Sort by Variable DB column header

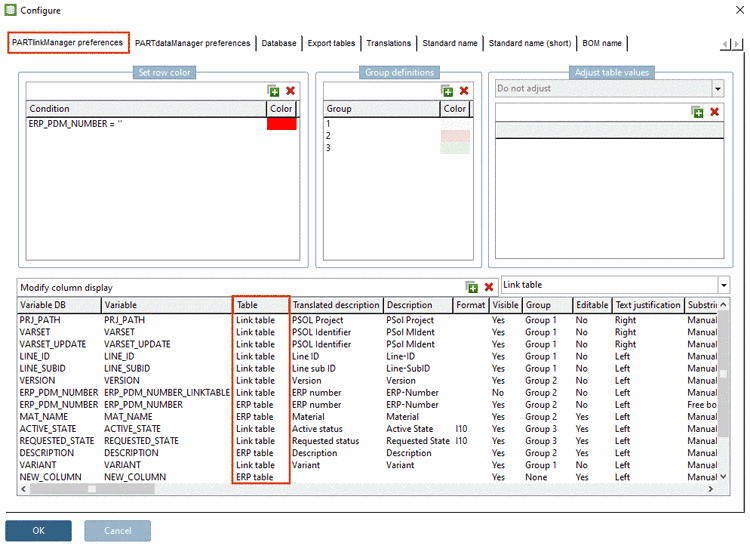pyautogui.click(x=59, y=305)
